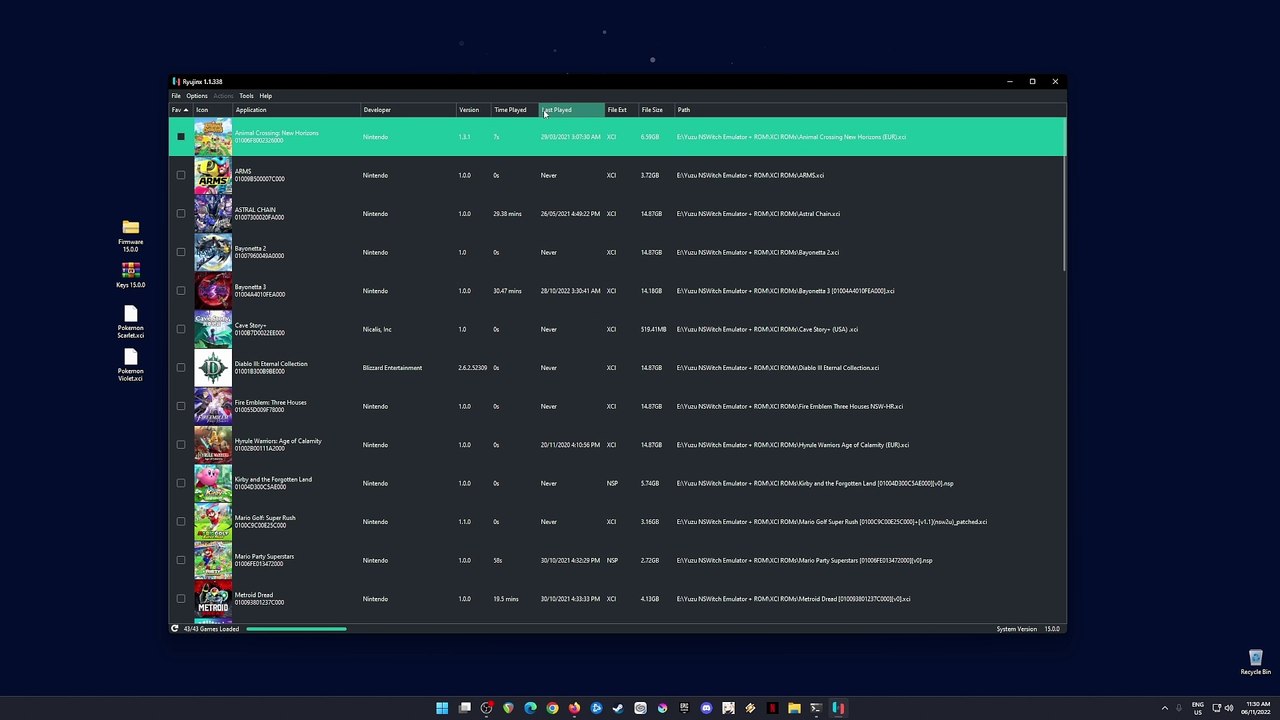This screenshot has width=1280, height=720.
Task: Open the Options menu
Action: point(197,96)
